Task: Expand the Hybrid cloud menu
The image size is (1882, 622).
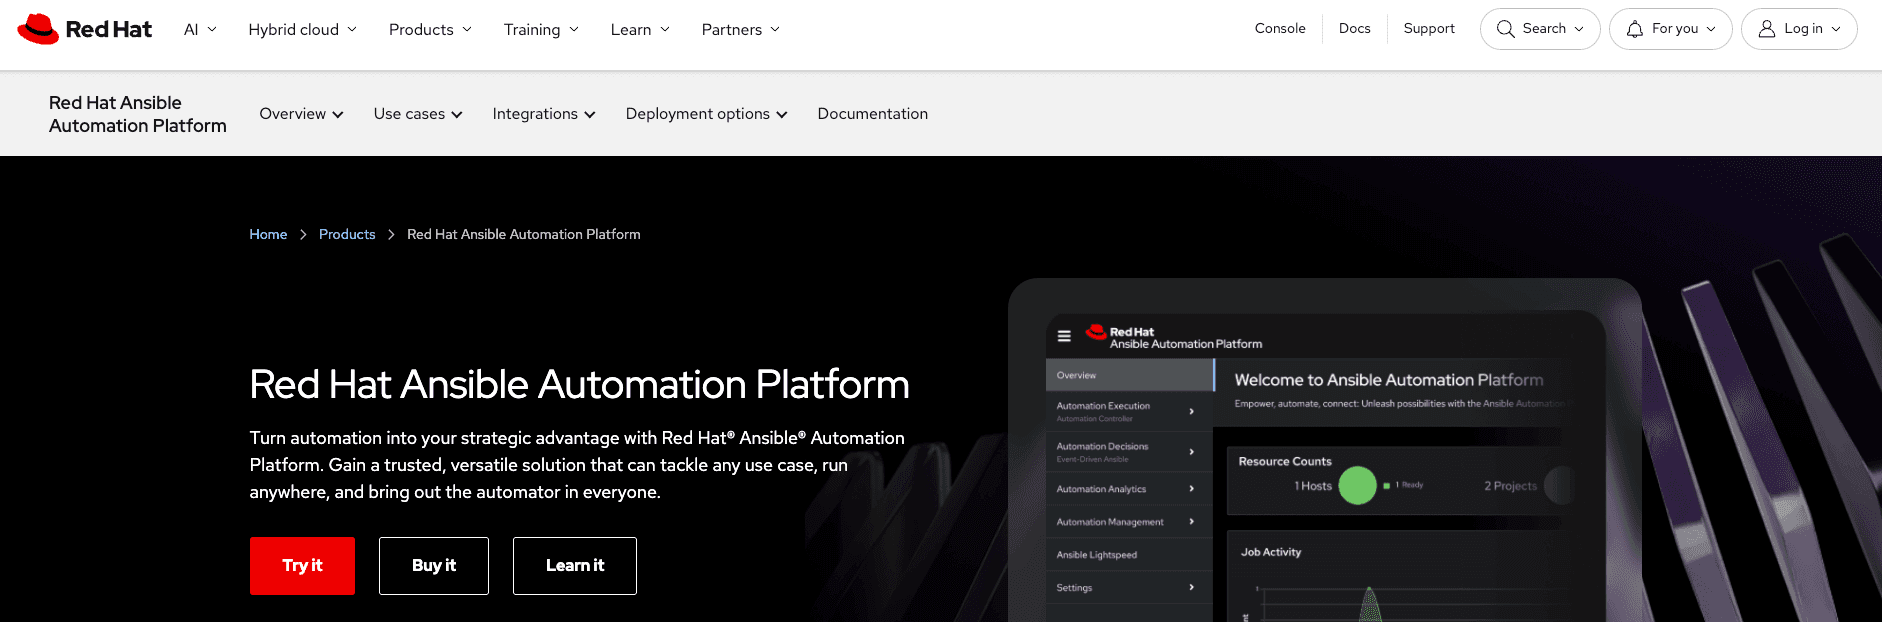Action: point(303,29)
